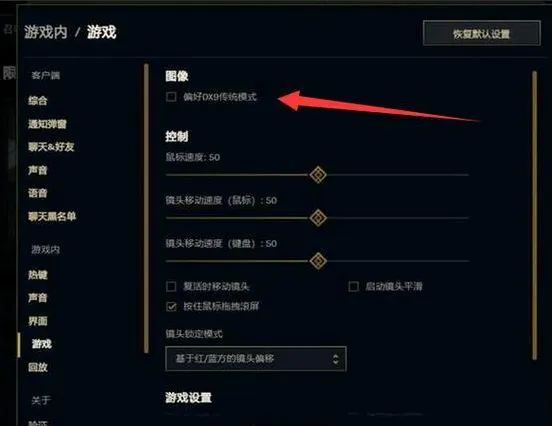Uncheck the 按住鼠标拖拽滚屏 checkbox
This screenshot has height=426, width=552.
(171, 306)
